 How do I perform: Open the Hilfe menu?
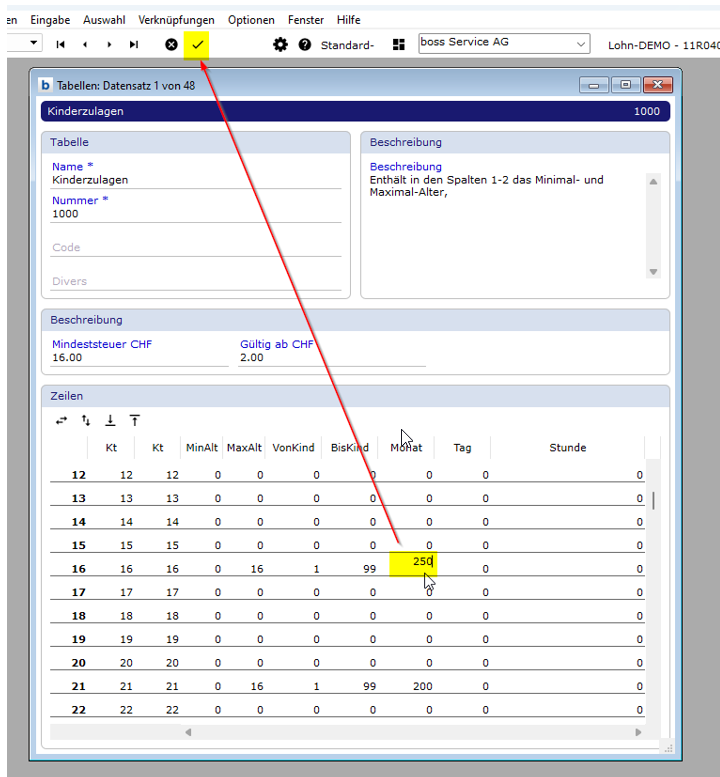click(x=348, y=20)
